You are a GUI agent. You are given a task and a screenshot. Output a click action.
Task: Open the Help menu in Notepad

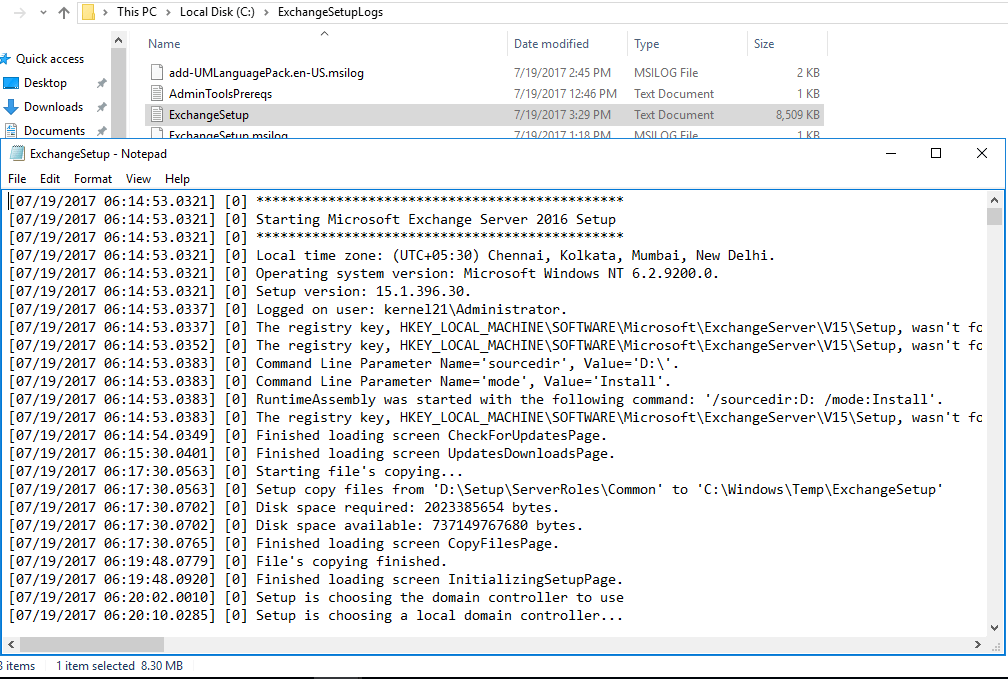[x=177, y=179]
